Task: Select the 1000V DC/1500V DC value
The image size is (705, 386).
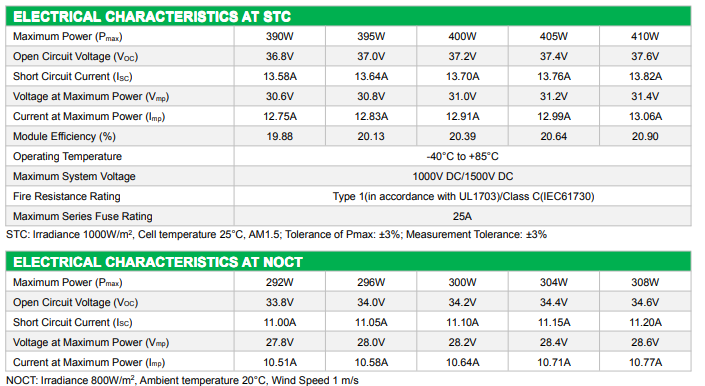Action: point(463,176)
